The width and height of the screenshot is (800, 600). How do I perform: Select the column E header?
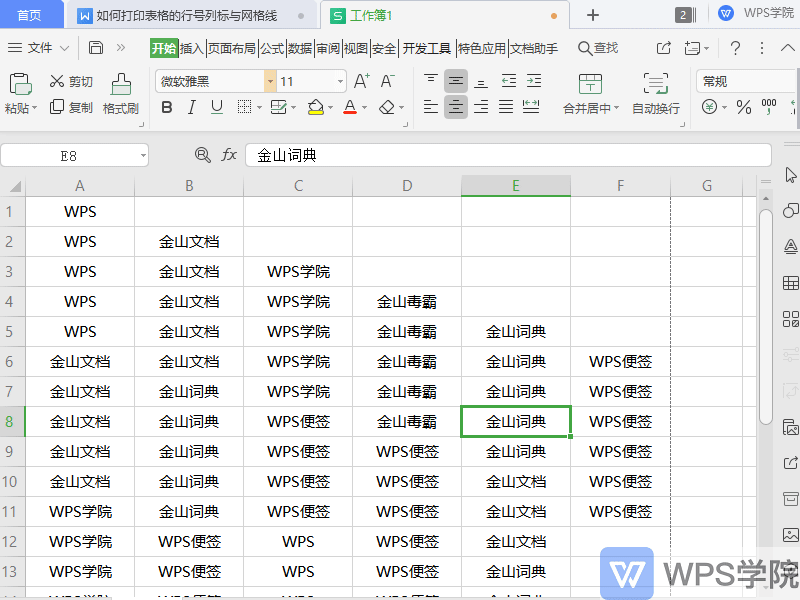[x=516, y=185]
